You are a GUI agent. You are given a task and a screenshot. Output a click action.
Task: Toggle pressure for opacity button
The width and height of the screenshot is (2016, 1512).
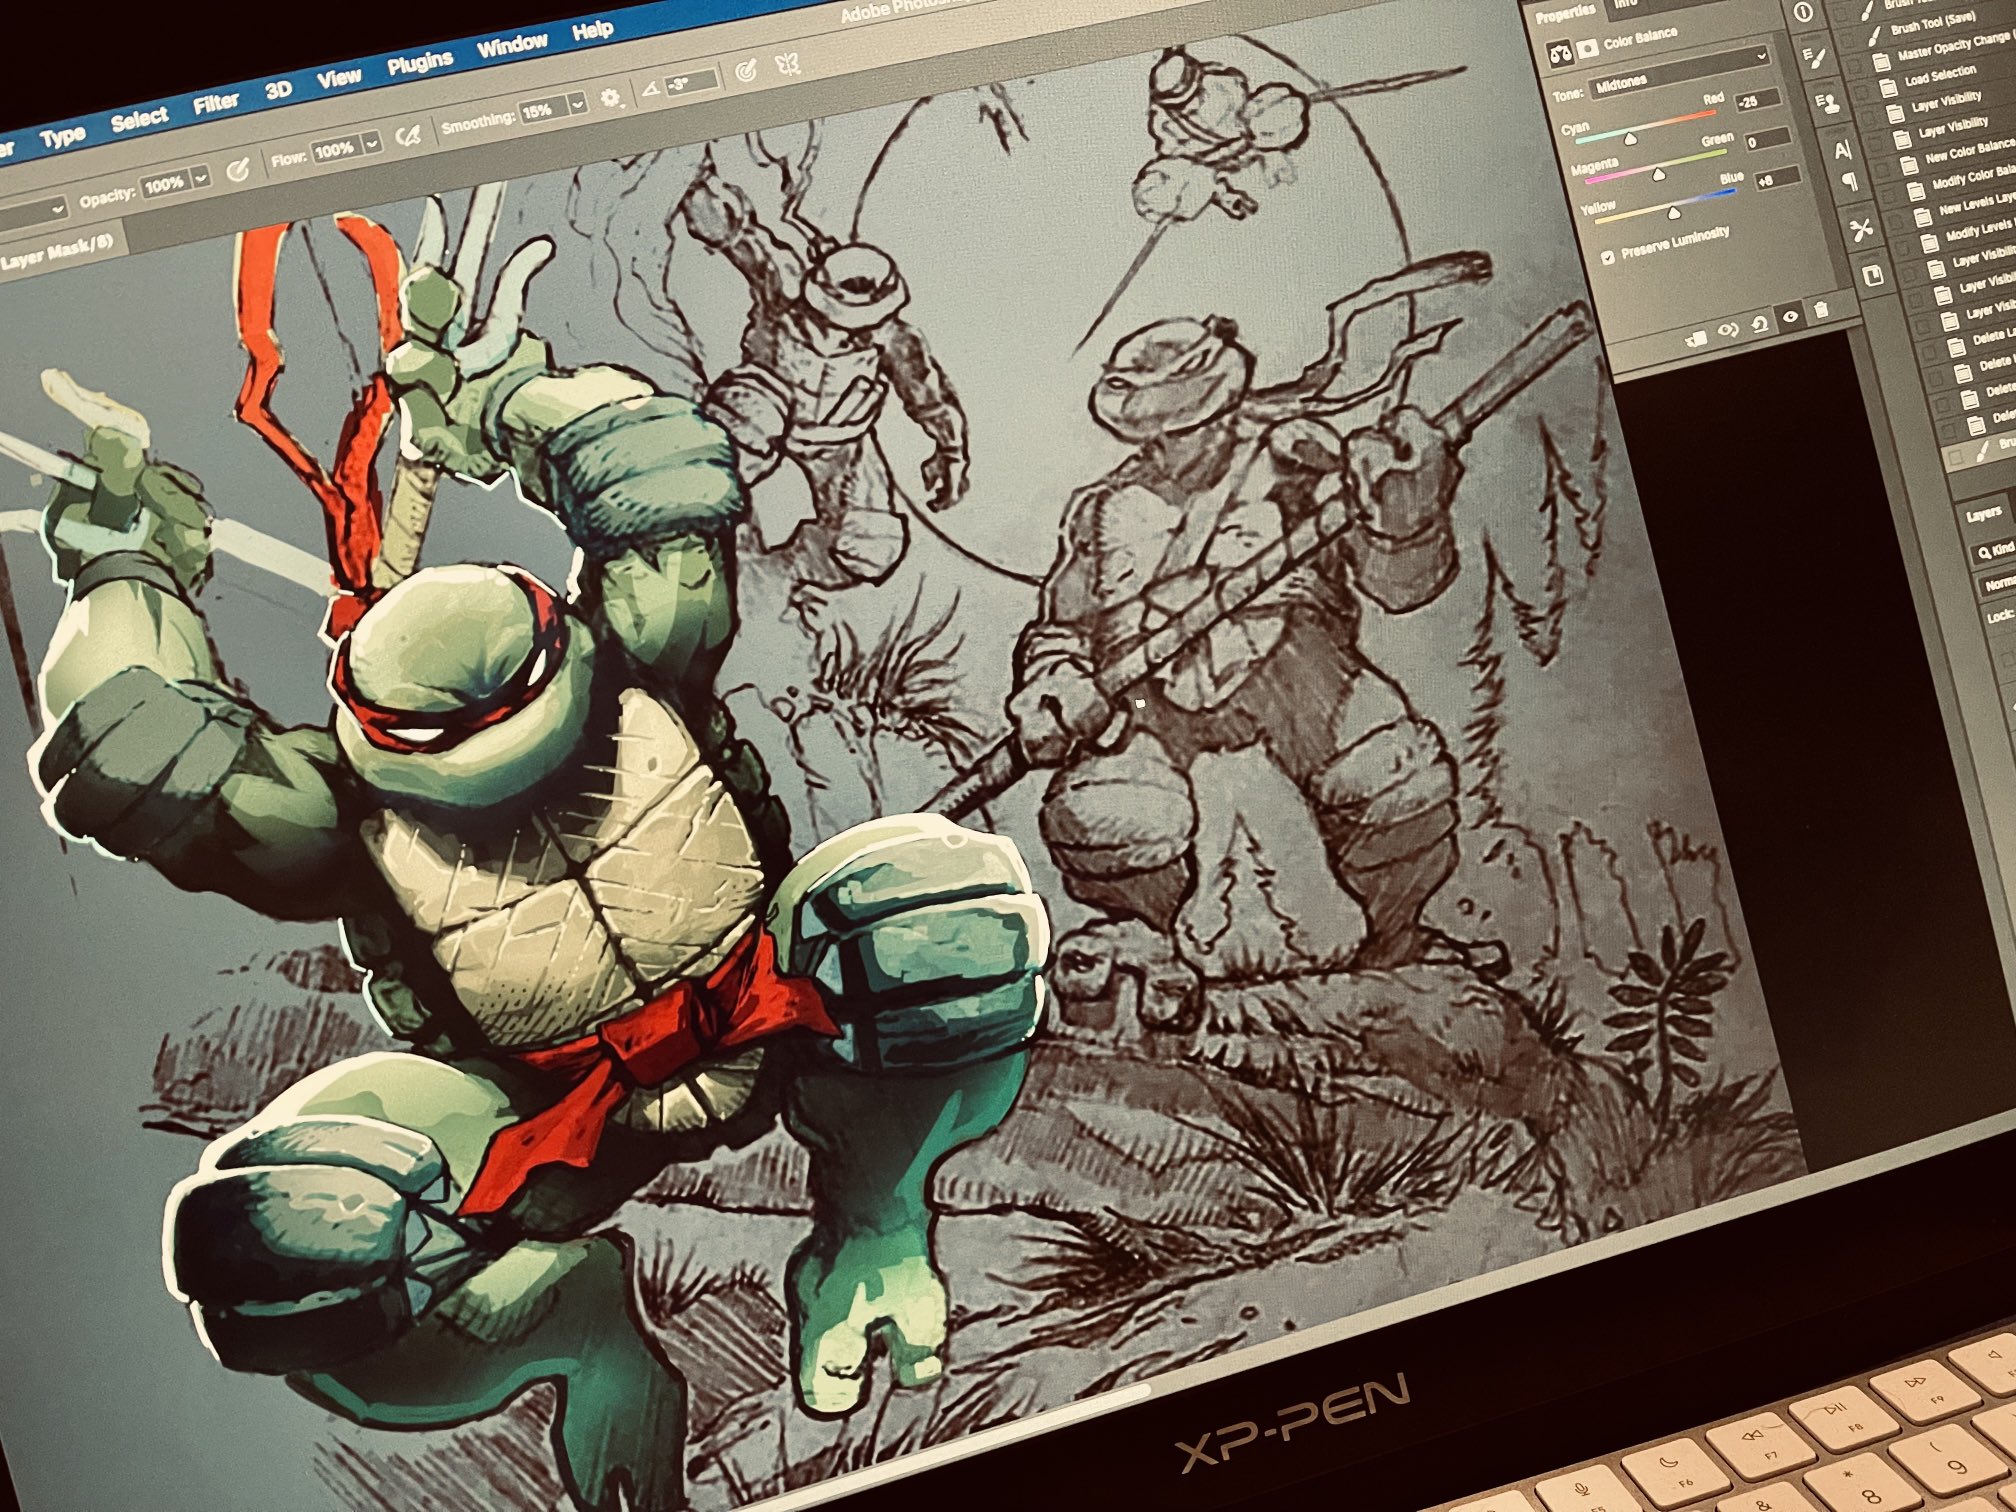click(238, 171)
